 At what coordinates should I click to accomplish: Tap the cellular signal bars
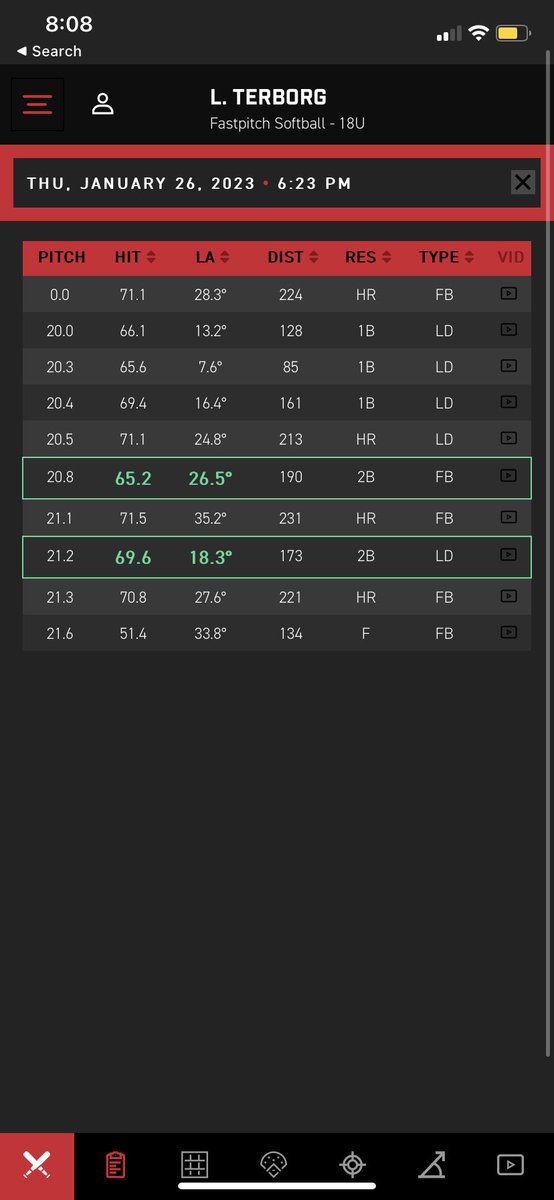448,35
